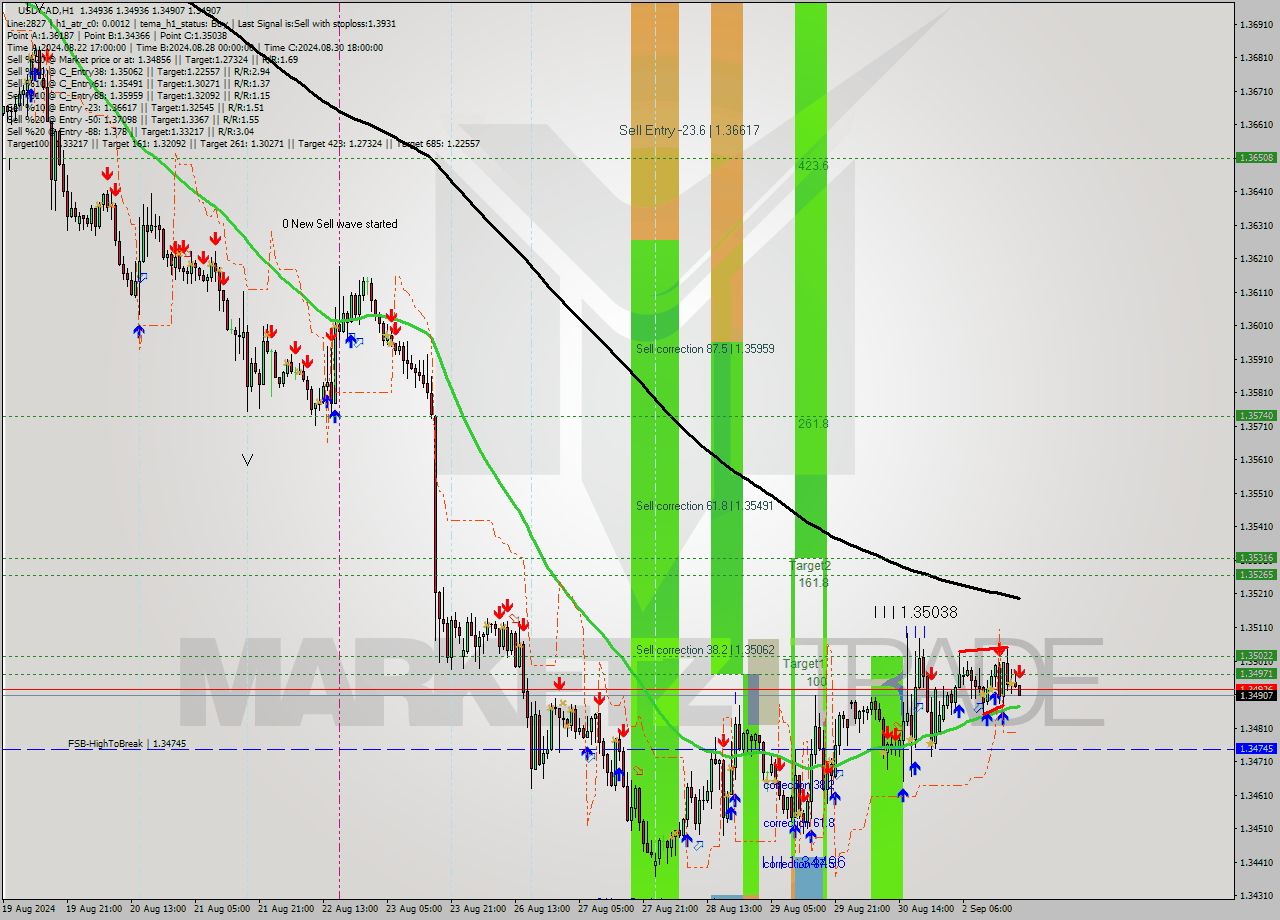Click the '| | | 1.35038' point C label
The height and width of the screenshot is (920, 1280).
click(915, 612)
